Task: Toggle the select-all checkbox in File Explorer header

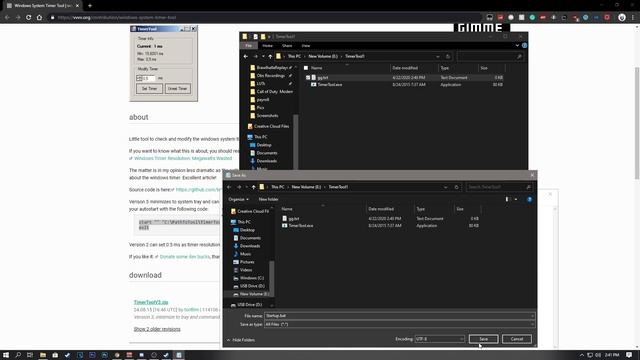Action: [x=306, y=68]
